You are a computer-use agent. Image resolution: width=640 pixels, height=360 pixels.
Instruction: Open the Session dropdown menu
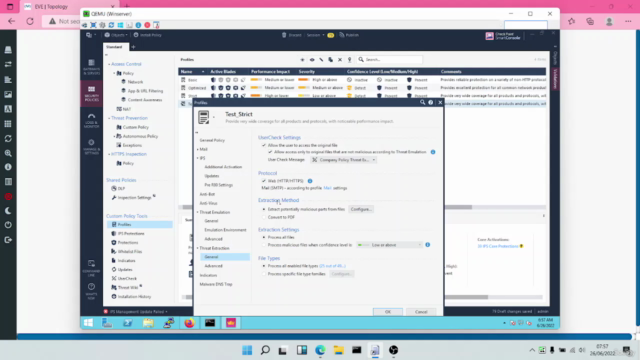coord(316,35)
